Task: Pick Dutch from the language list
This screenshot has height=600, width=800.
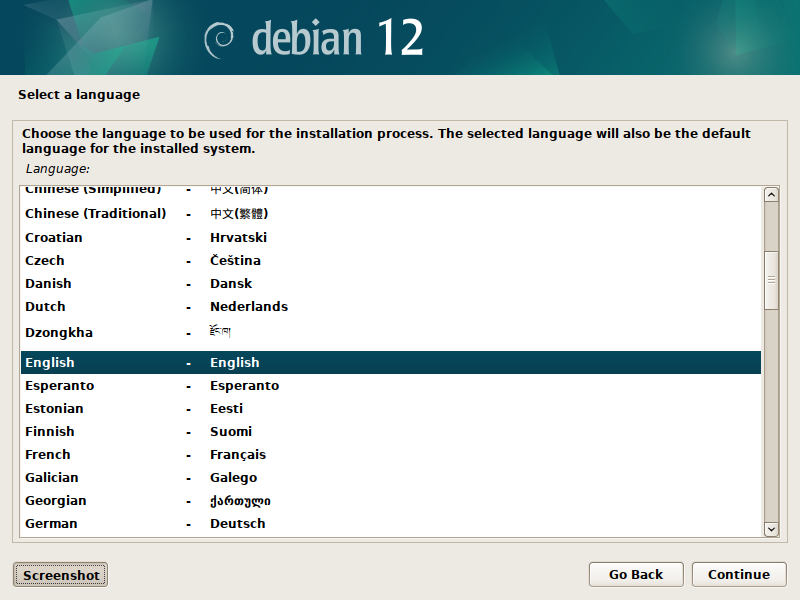Action: click(x=391, y=306)
